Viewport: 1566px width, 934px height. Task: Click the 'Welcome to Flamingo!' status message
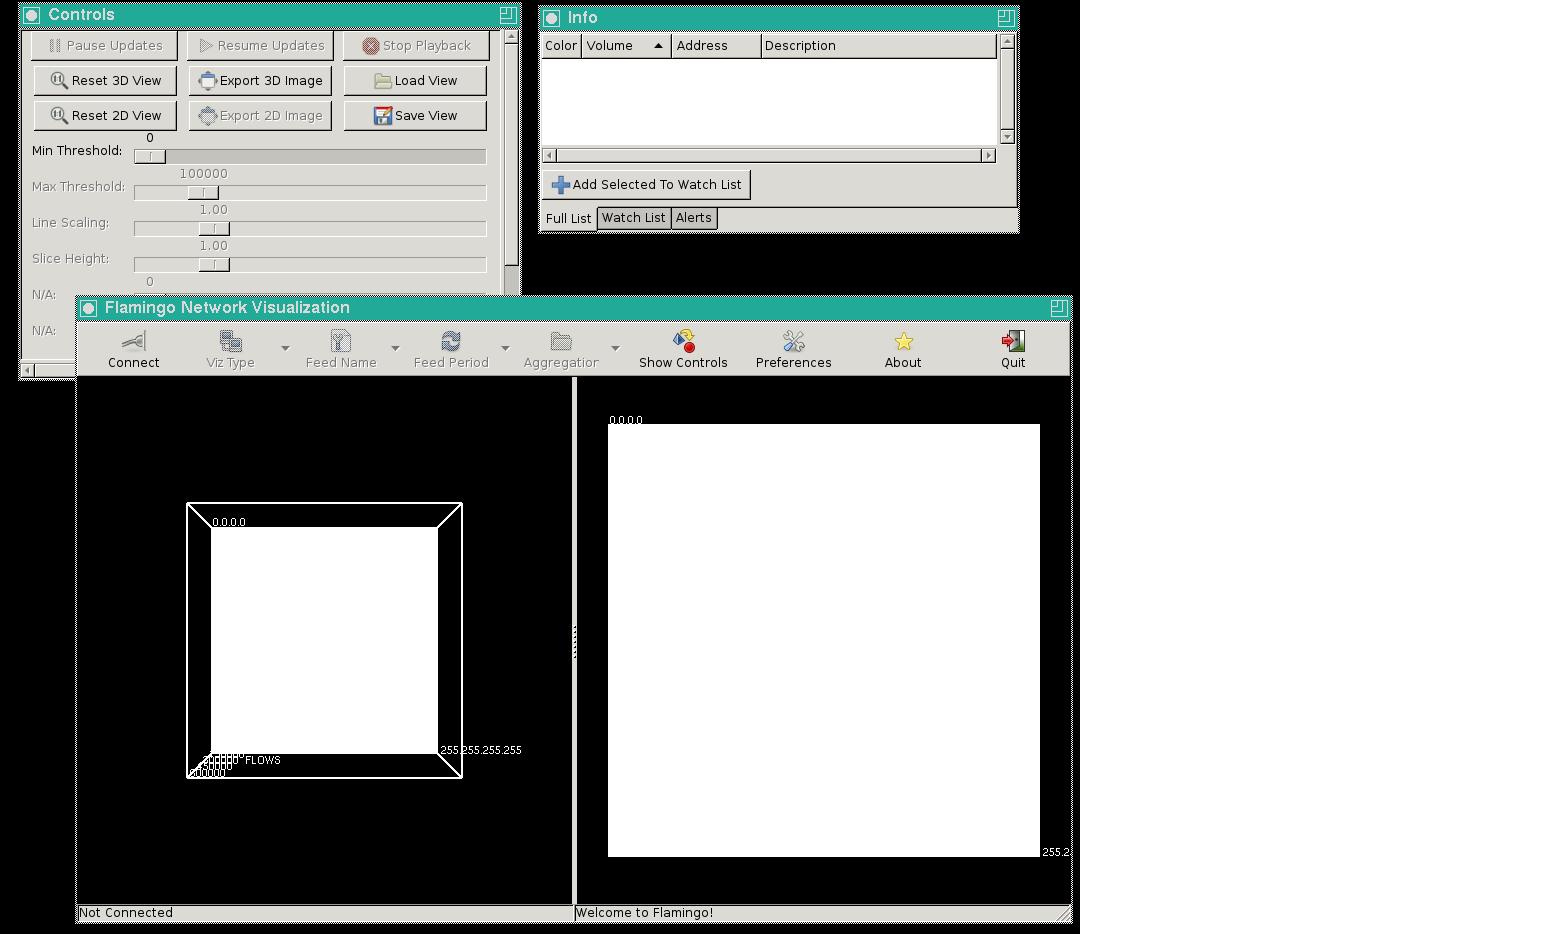[644, 913]
